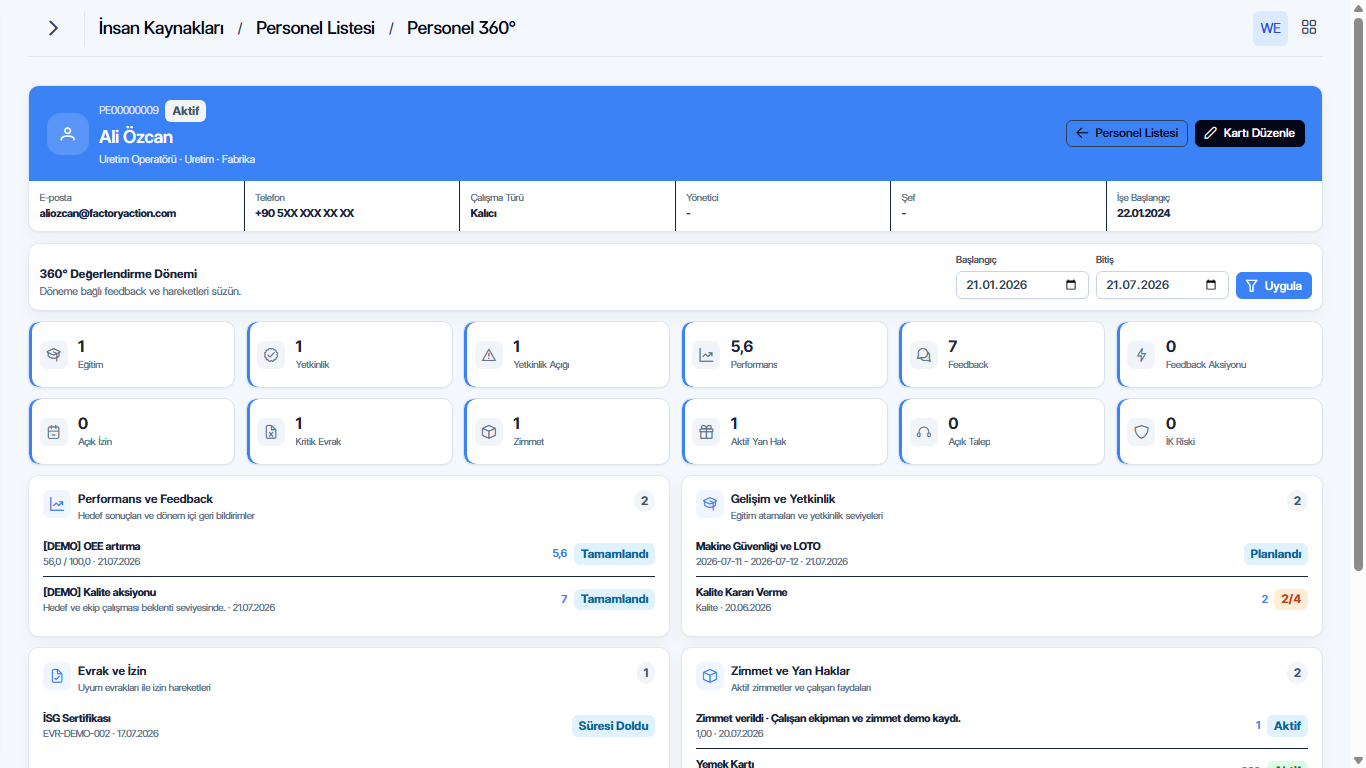Click the phone number +90 5XX XXX XX XX

point(305,213)
